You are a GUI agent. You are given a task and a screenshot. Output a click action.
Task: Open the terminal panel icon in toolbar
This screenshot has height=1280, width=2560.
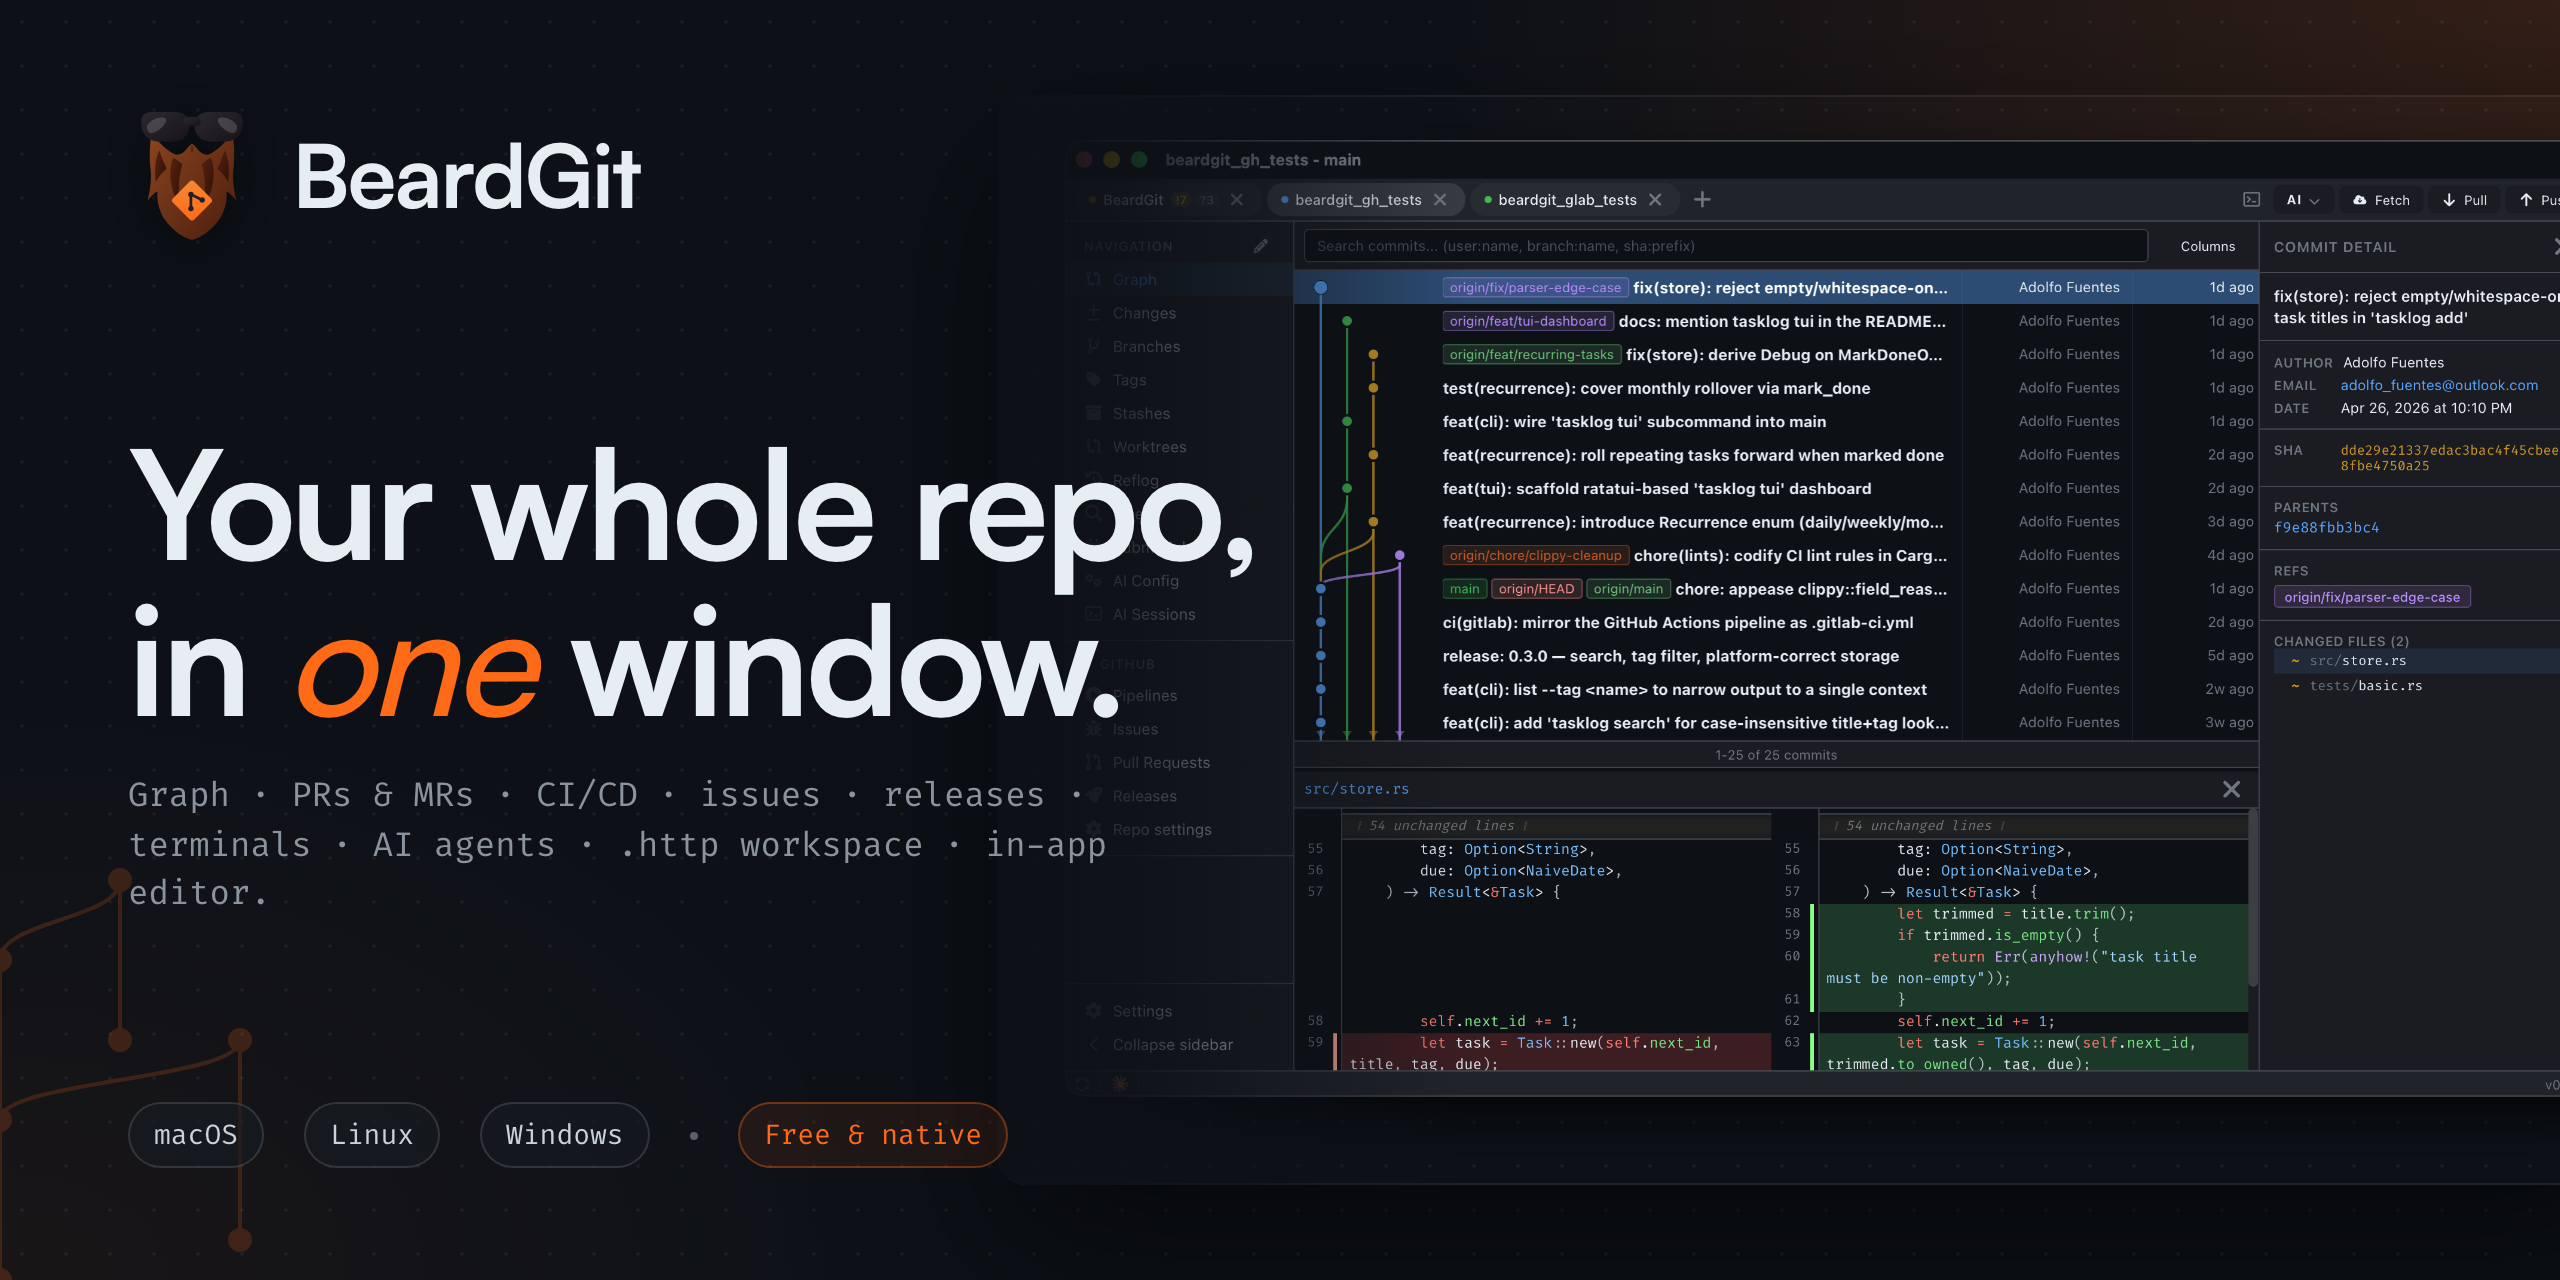pyautogui.click(x=2251, y=200)
